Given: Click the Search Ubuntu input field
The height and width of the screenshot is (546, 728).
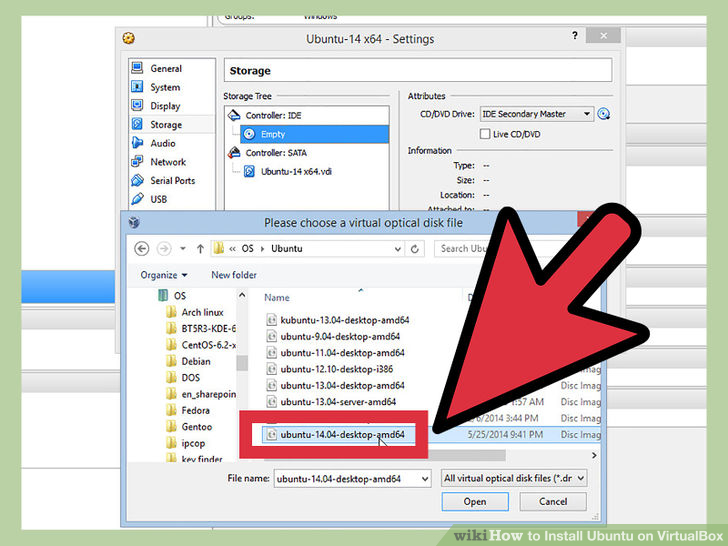Looking at the screenshot, I should (x=462, y=249).
